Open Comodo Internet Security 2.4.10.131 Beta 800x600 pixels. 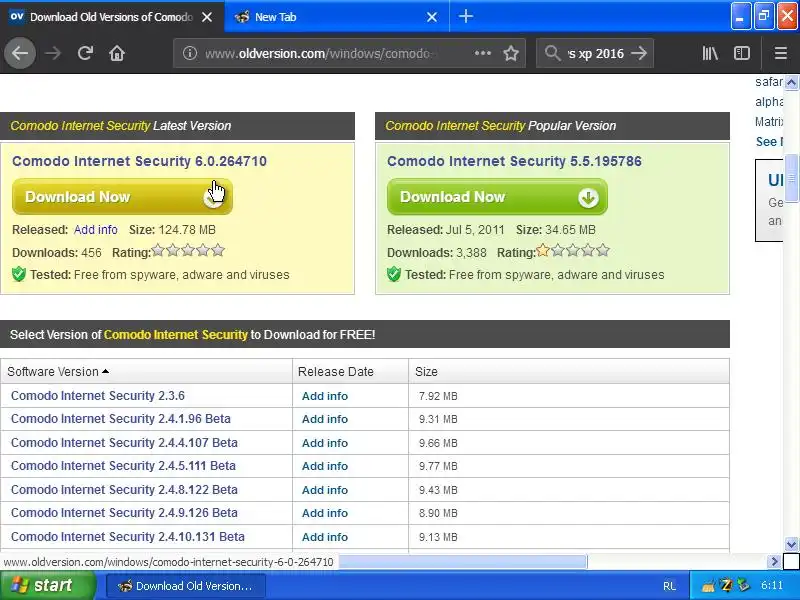[128, 537]
